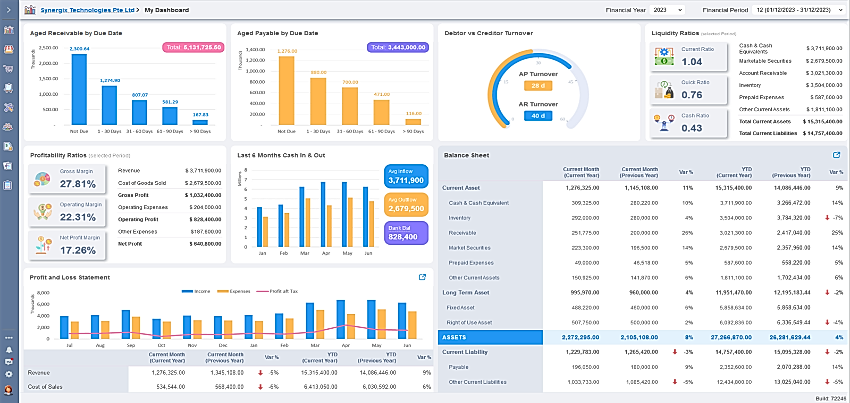Open the settings gear in sidebar

click(8, 374)
